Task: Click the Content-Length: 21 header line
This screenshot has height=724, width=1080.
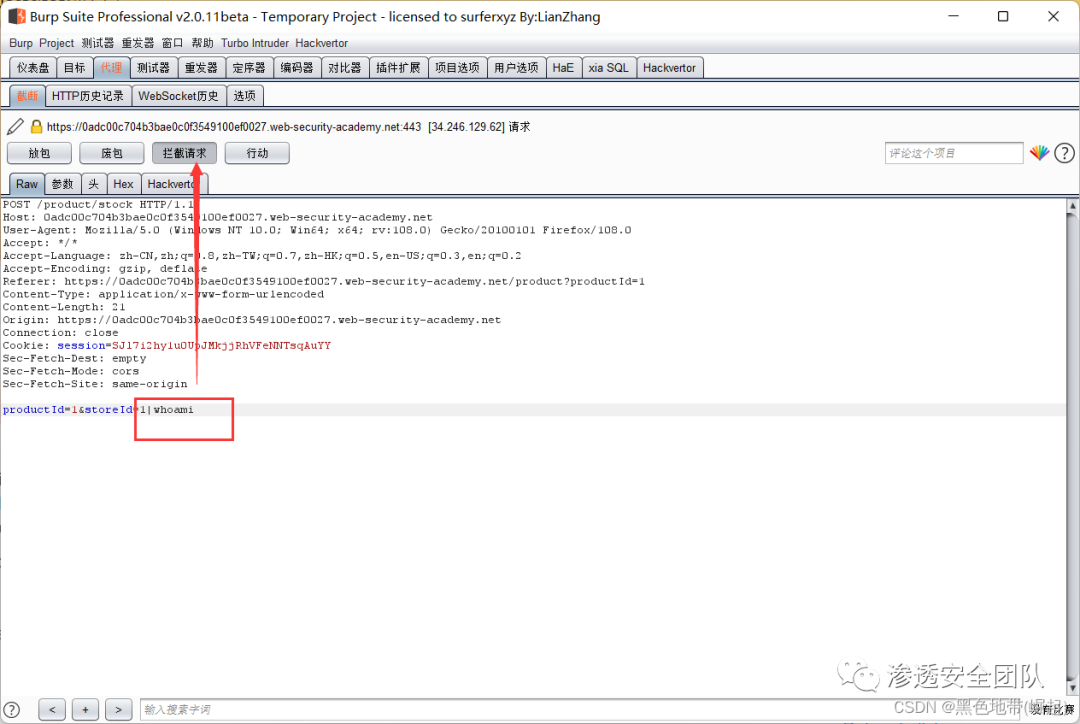Action: 64,307
